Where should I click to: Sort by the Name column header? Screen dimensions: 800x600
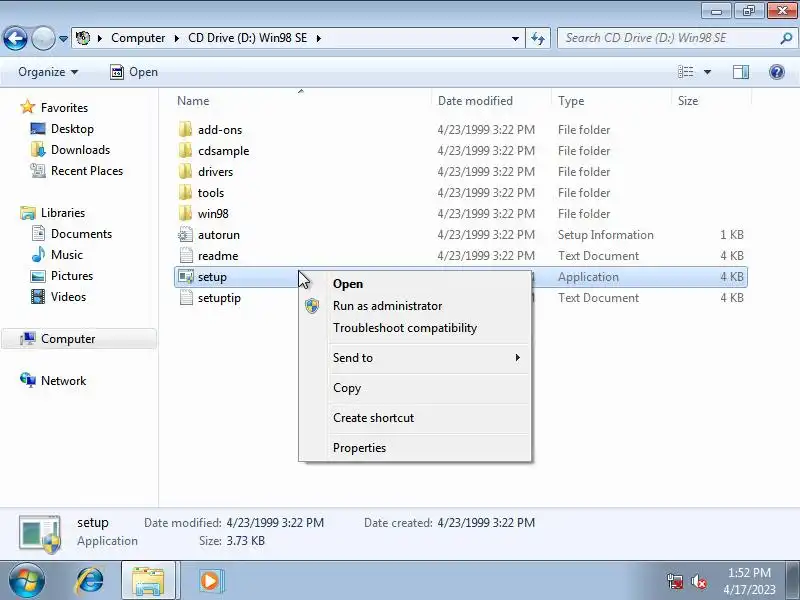301,101
